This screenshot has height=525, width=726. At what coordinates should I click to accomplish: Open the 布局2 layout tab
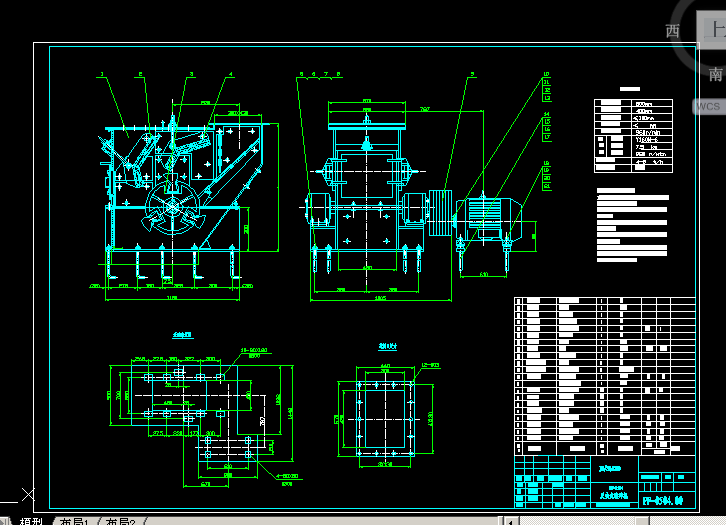coord(120,522)
